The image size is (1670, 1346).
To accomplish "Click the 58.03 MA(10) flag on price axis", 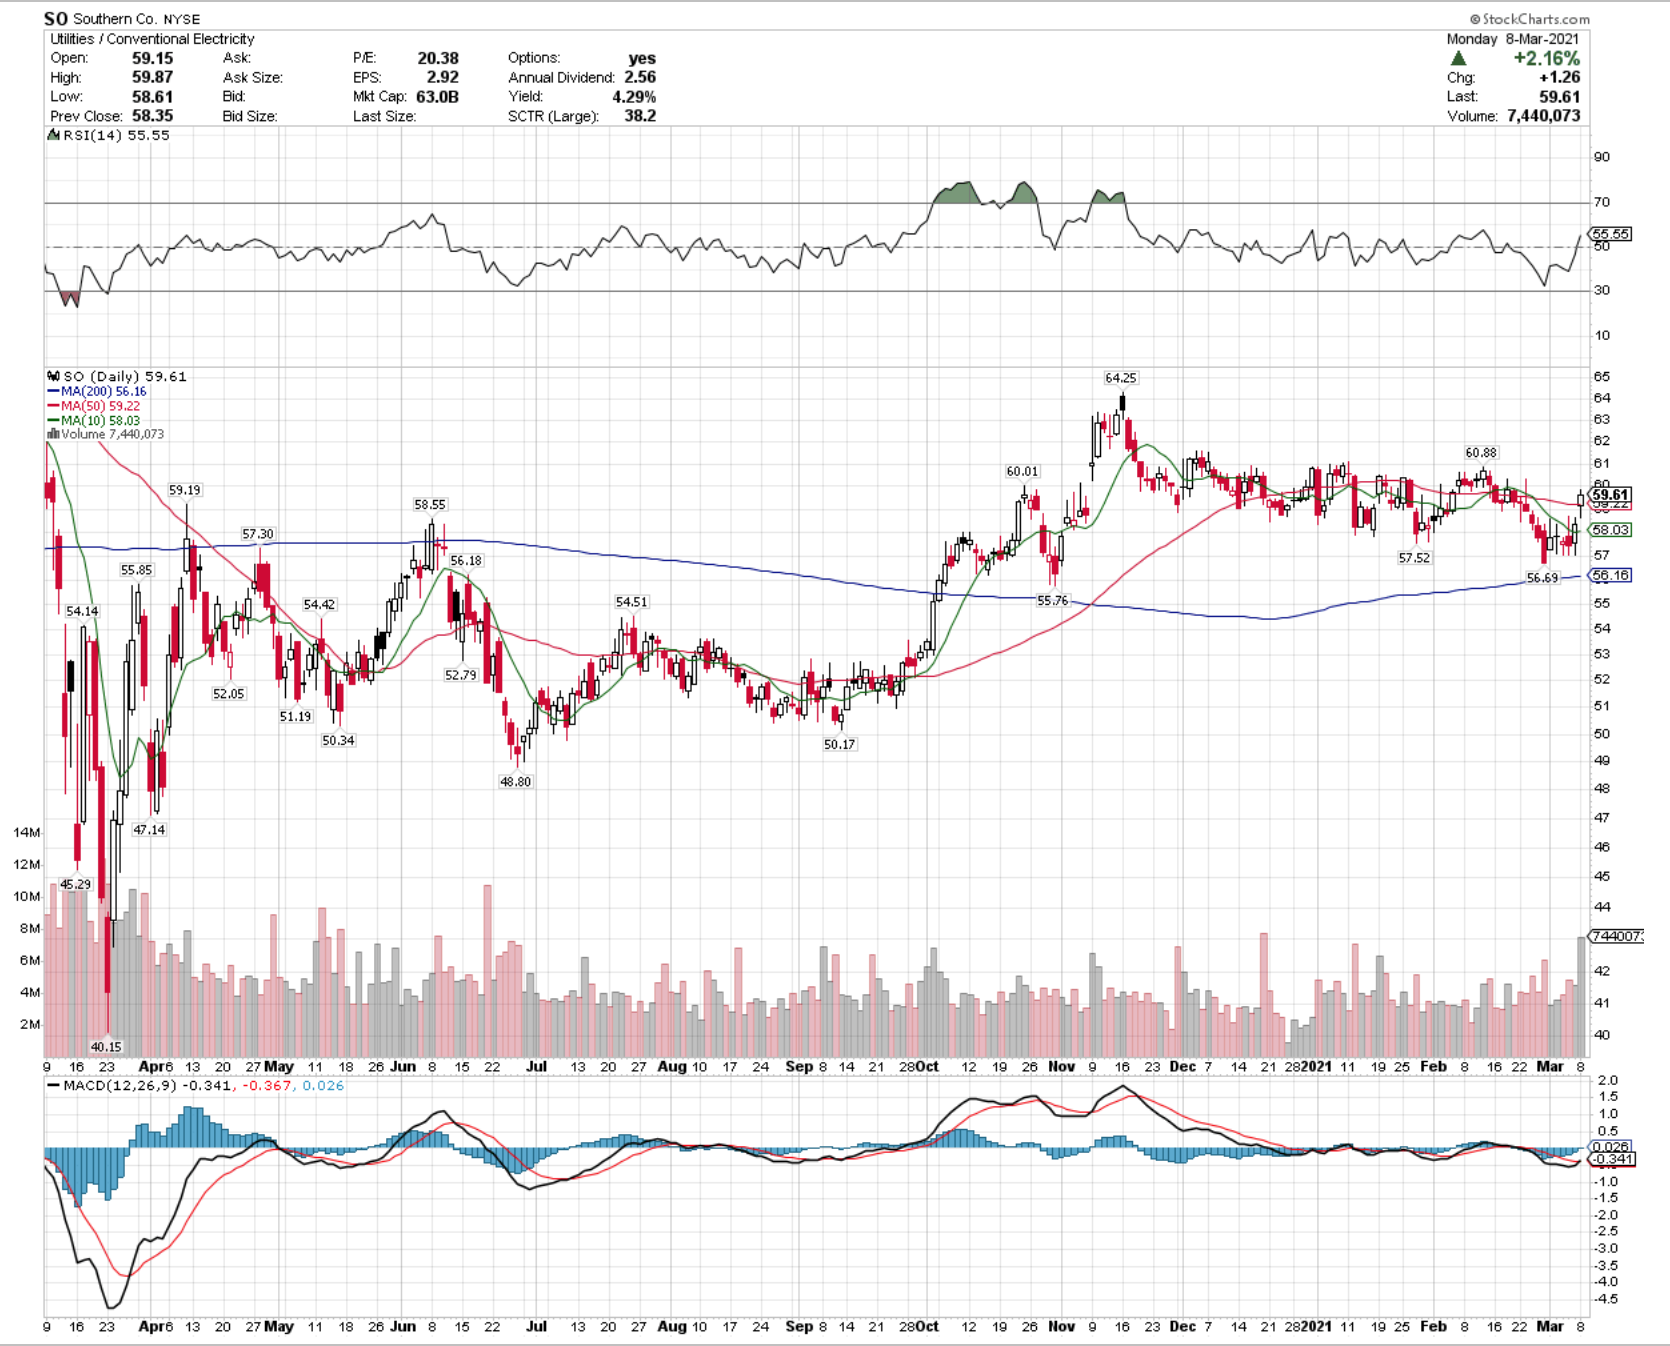I will click(1610, 530).
